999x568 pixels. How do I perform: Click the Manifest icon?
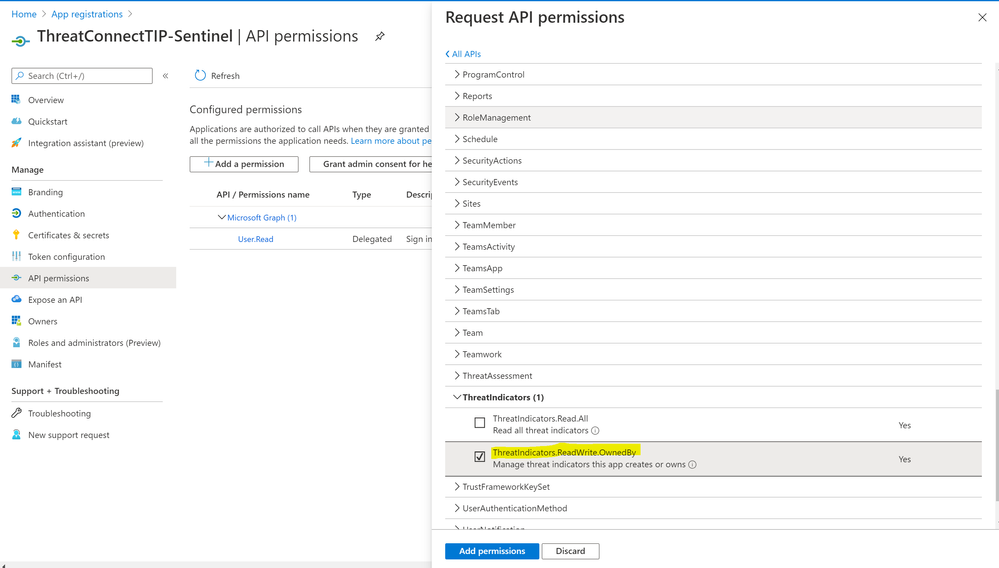pos(16,364)
